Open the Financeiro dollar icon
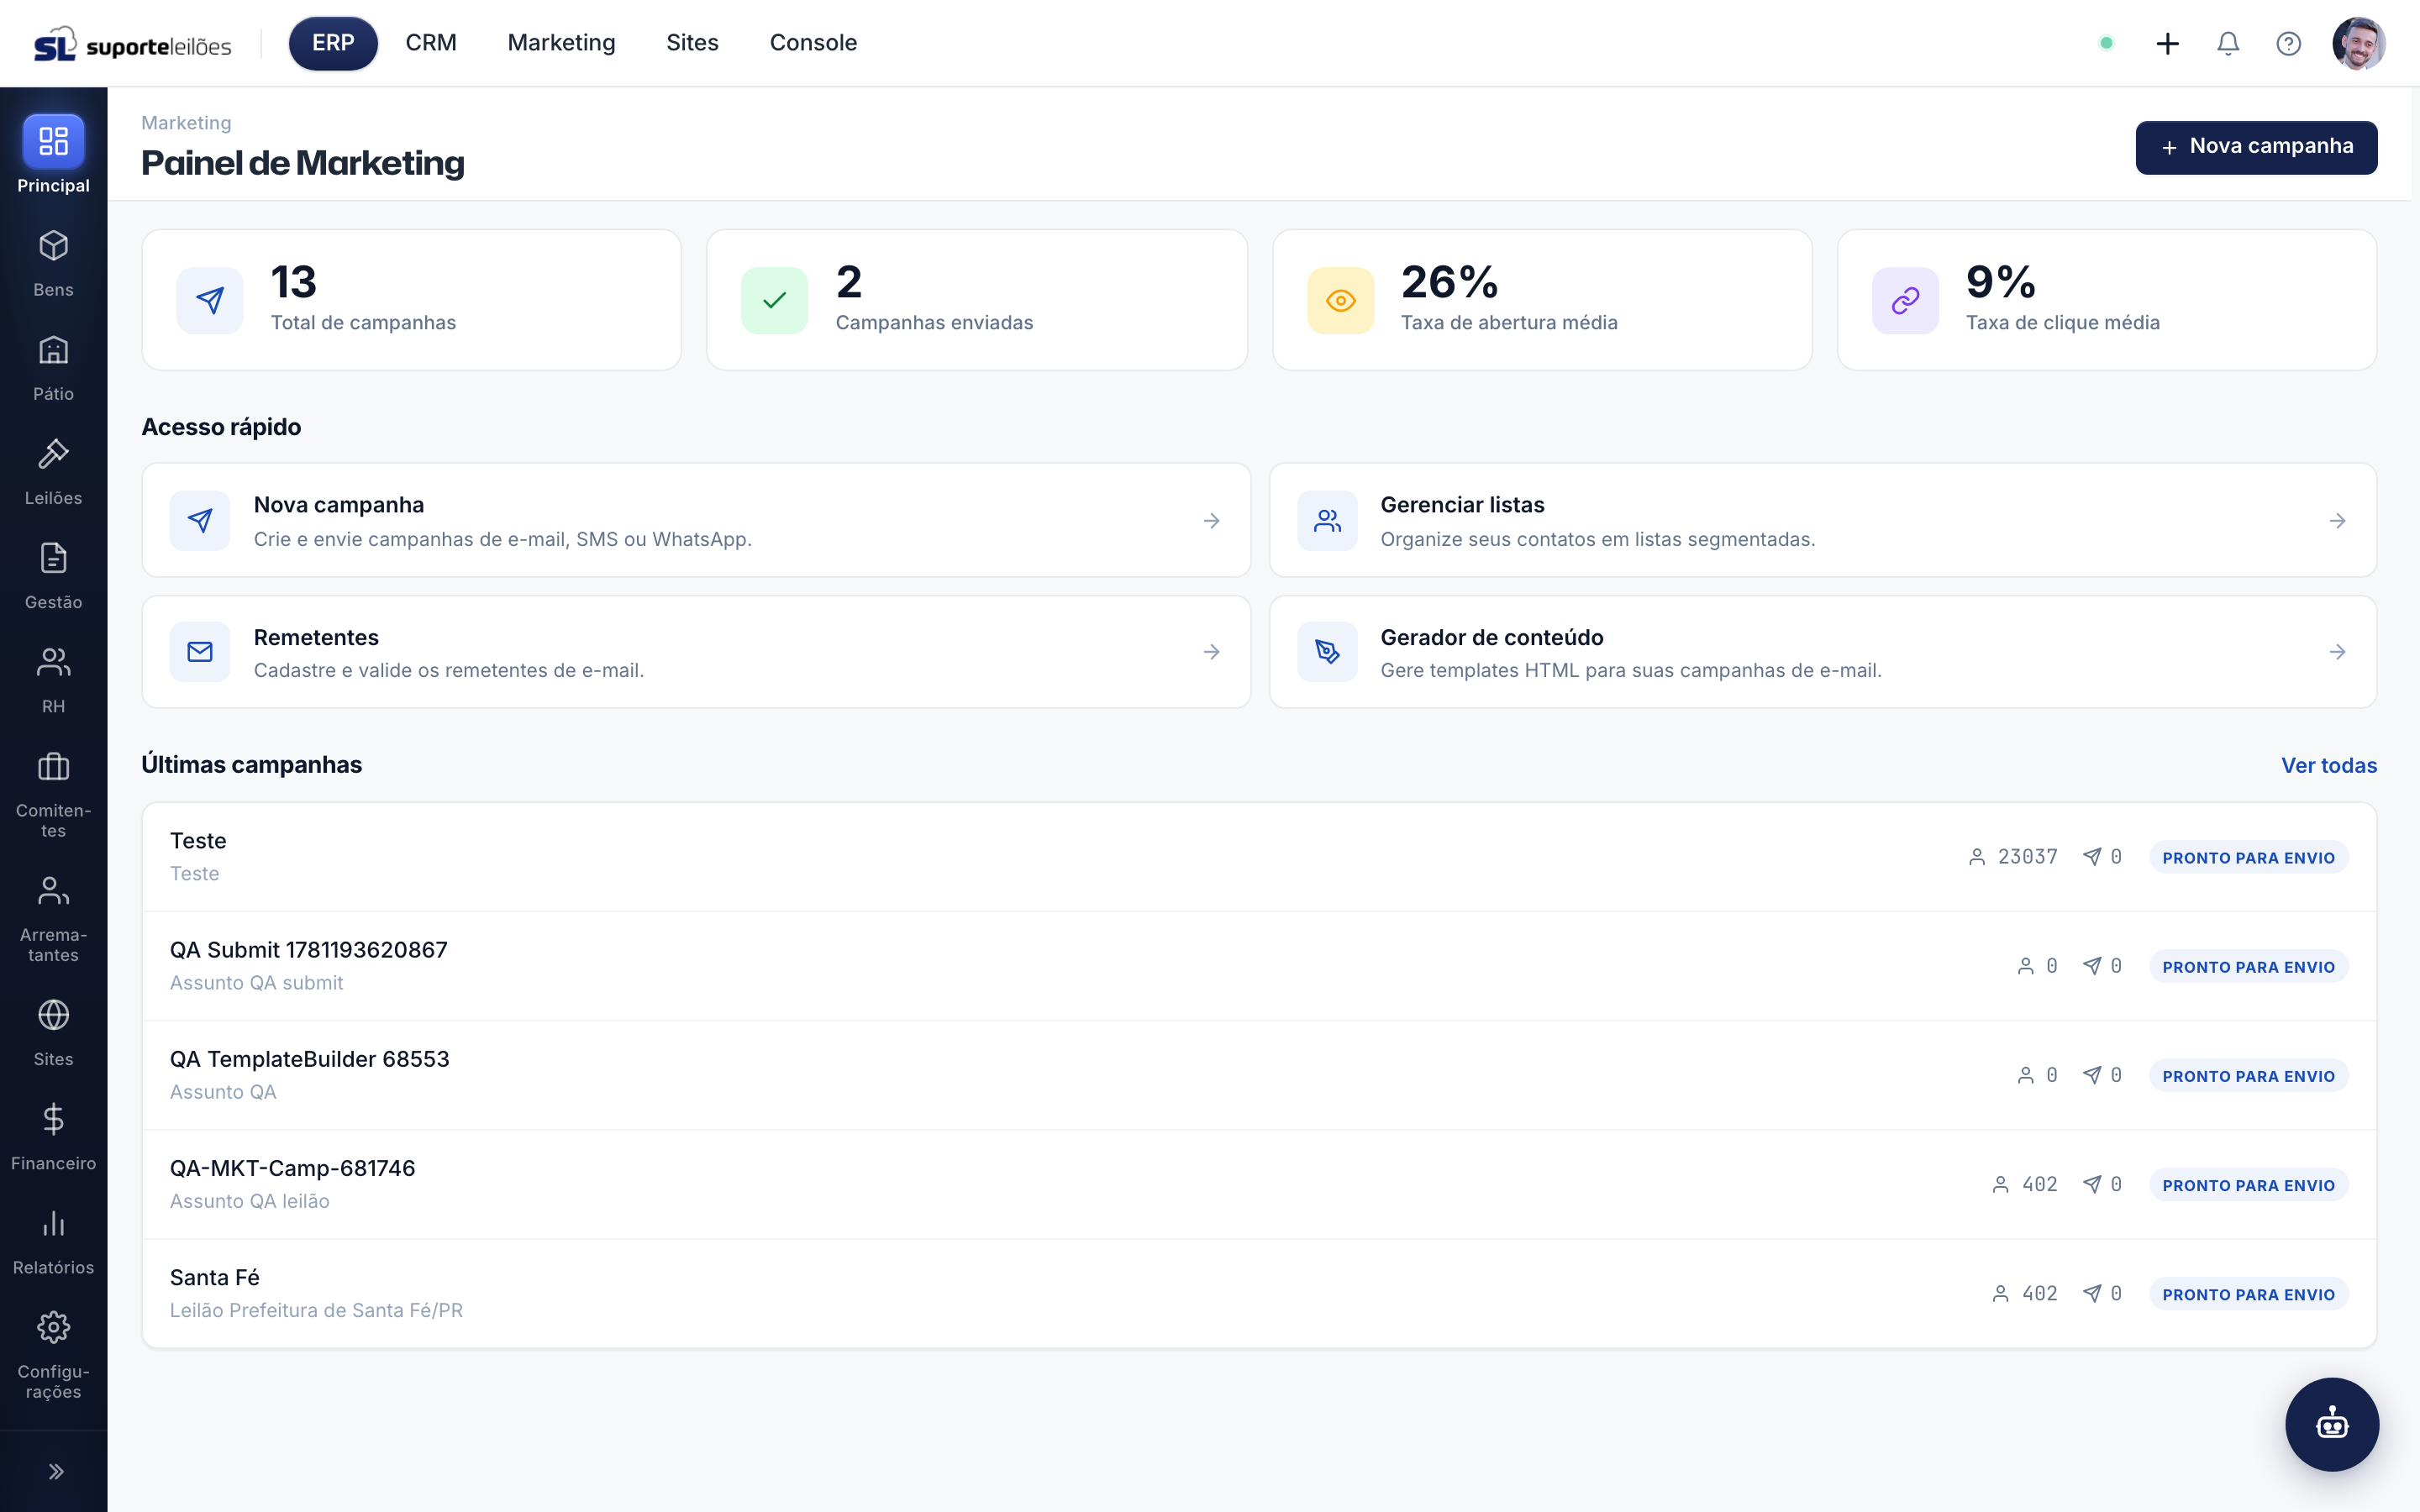The height and width of the screenshot is (1512, 2420). 53,1119
